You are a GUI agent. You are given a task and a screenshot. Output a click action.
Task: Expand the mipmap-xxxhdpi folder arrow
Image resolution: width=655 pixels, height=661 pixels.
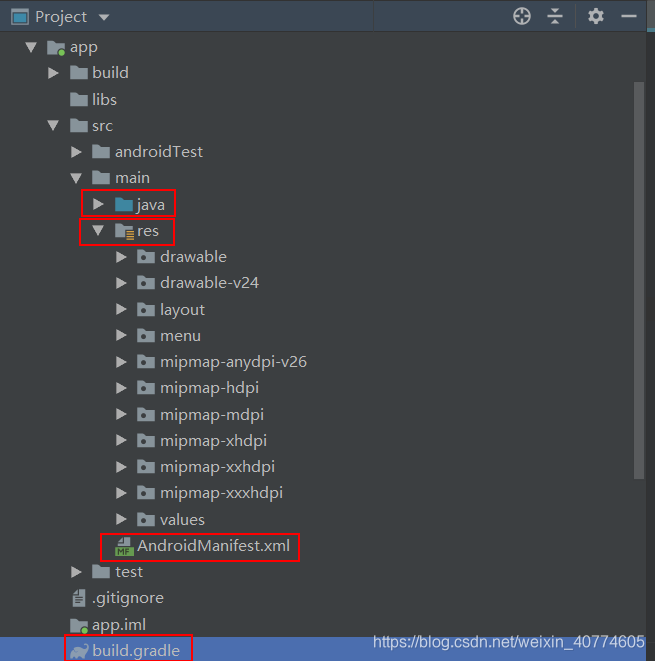click(x=121, y=493)
